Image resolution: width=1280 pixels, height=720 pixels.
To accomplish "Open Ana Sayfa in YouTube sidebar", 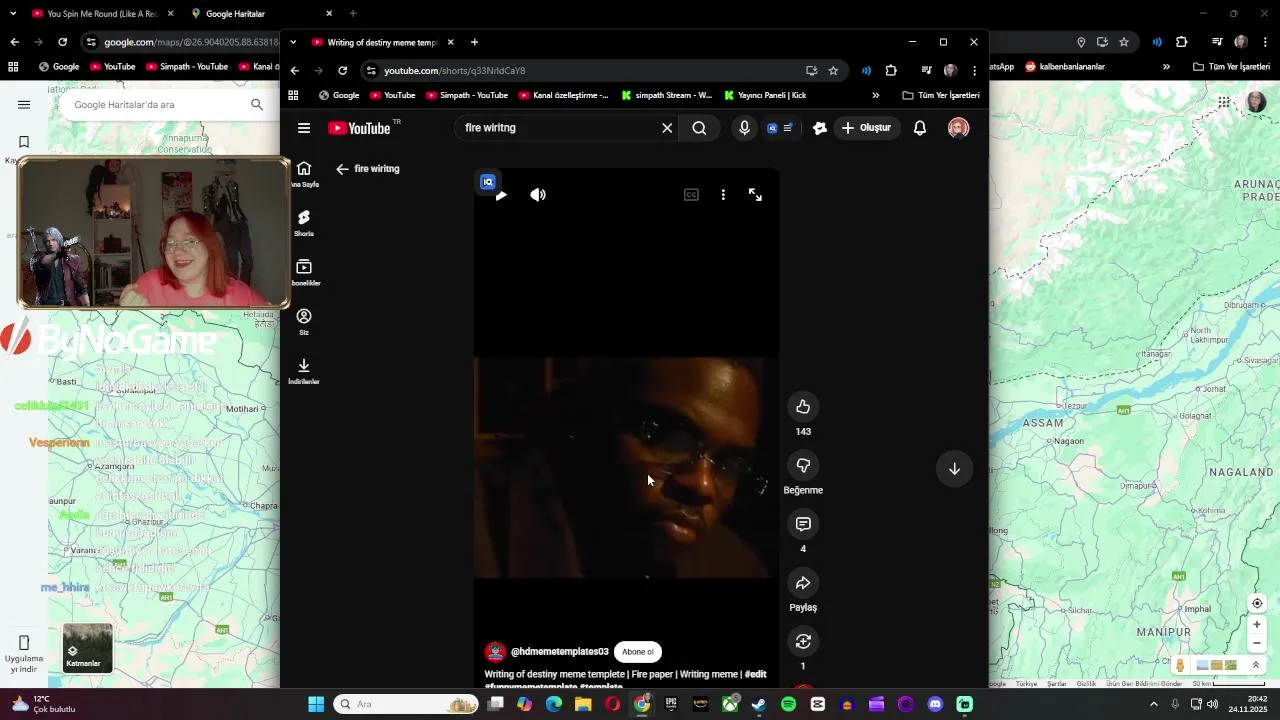I will point(304,174).
